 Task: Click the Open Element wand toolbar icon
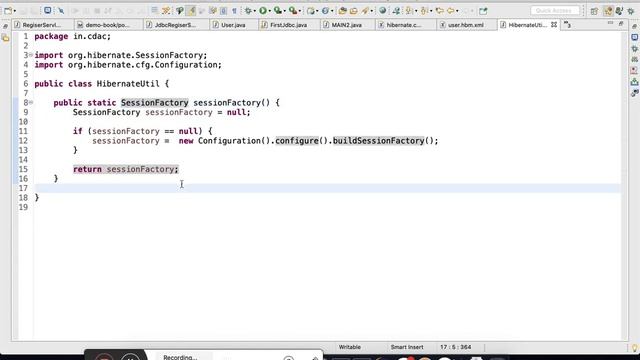[166, 11]
